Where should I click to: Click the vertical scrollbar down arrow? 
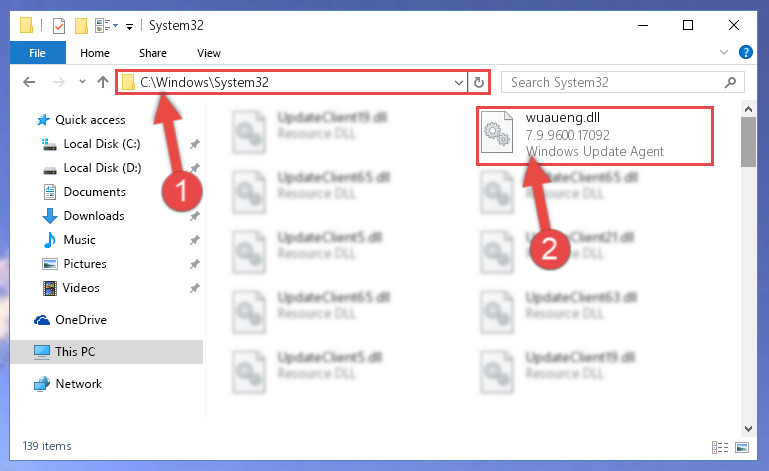[x=748, y=429]
